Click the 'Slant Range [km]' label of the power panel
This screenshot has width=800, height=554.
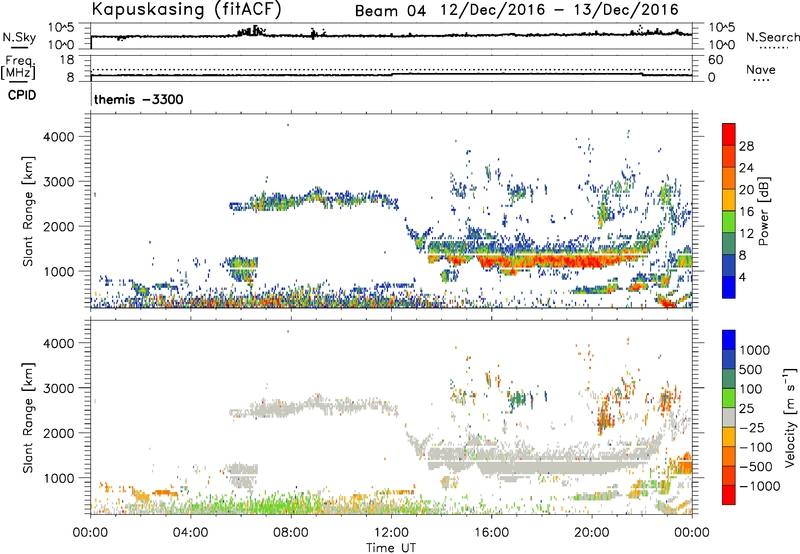point(28,211)
